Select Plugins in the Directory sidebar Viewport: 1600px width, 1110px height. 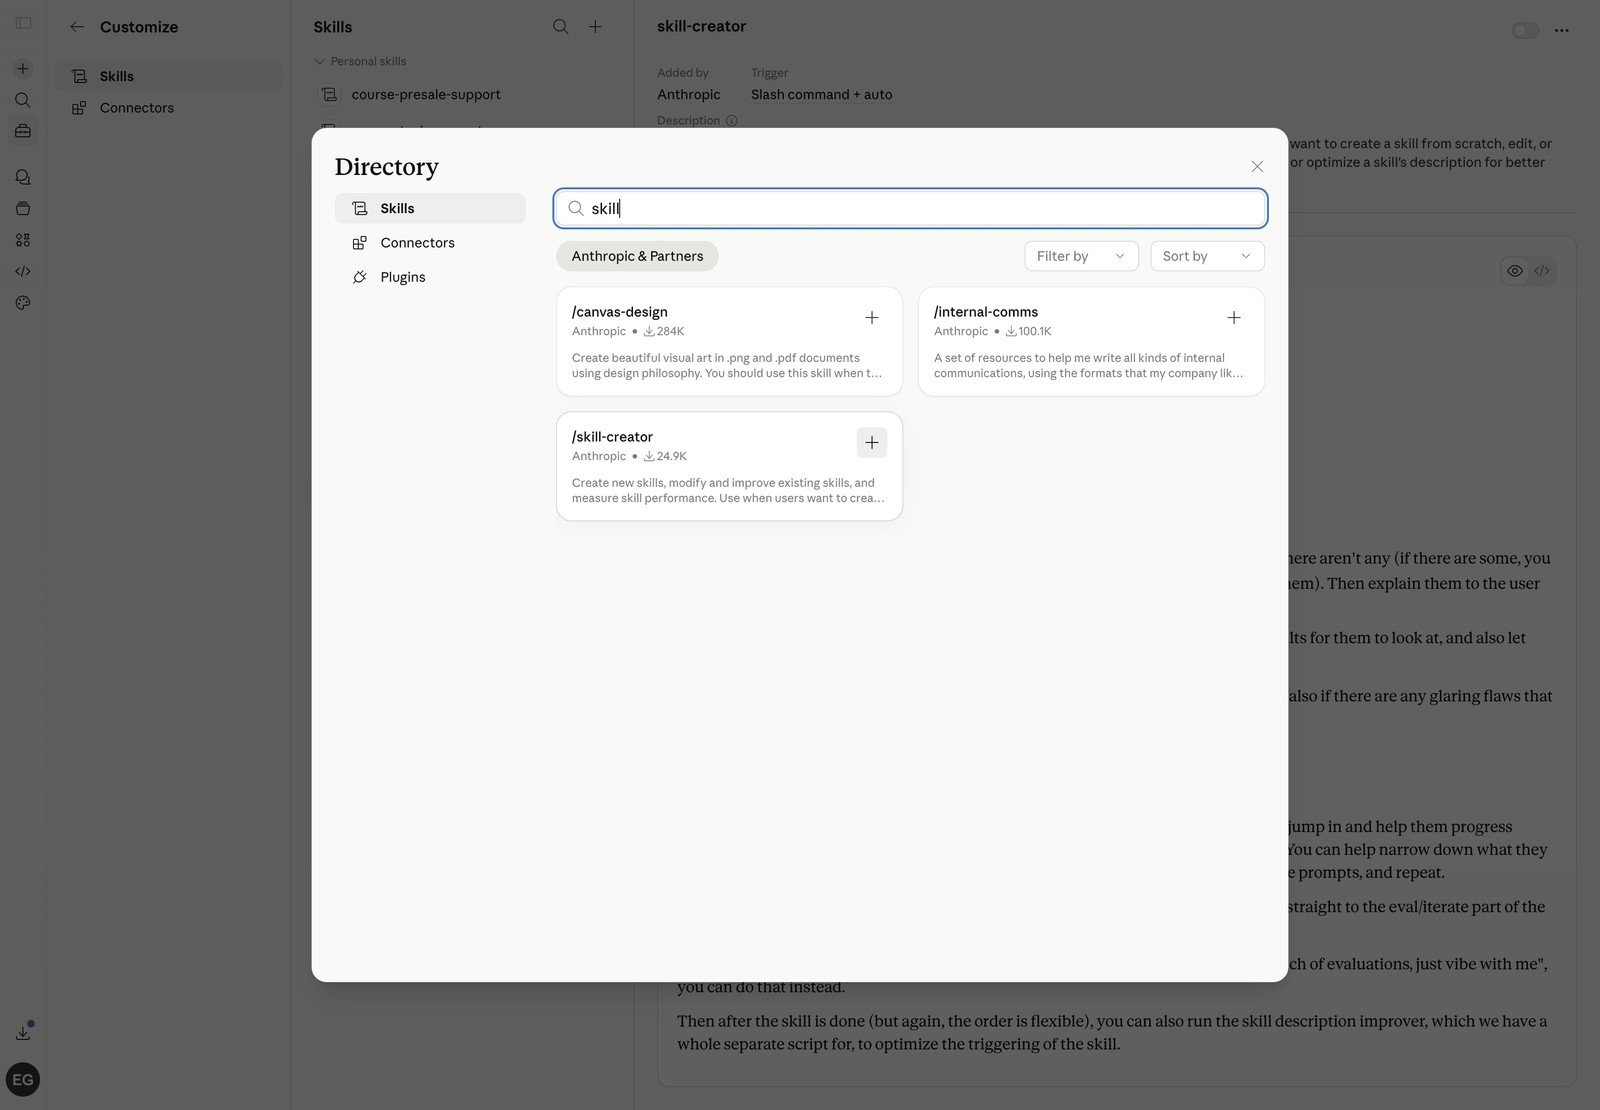402,277
